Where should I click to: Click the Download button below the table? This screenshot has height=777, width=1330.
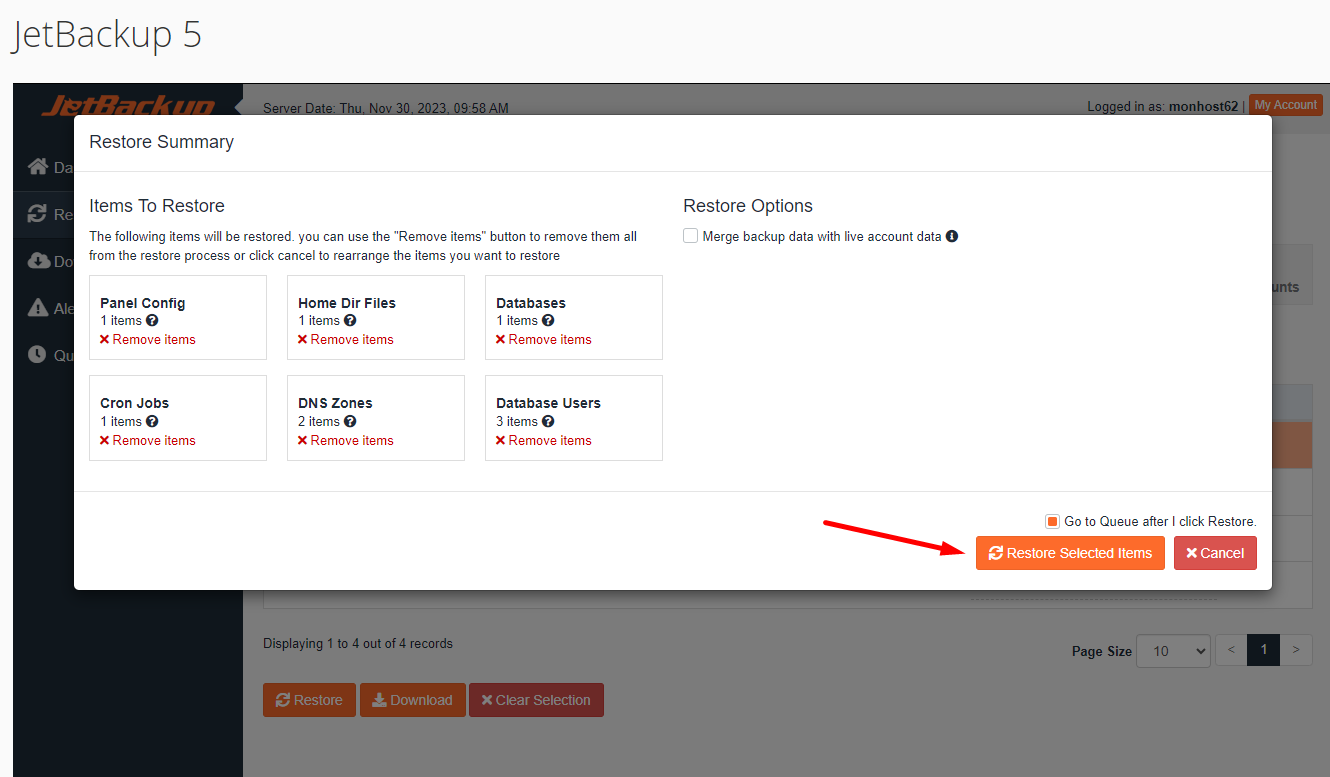tap(412, 700)
